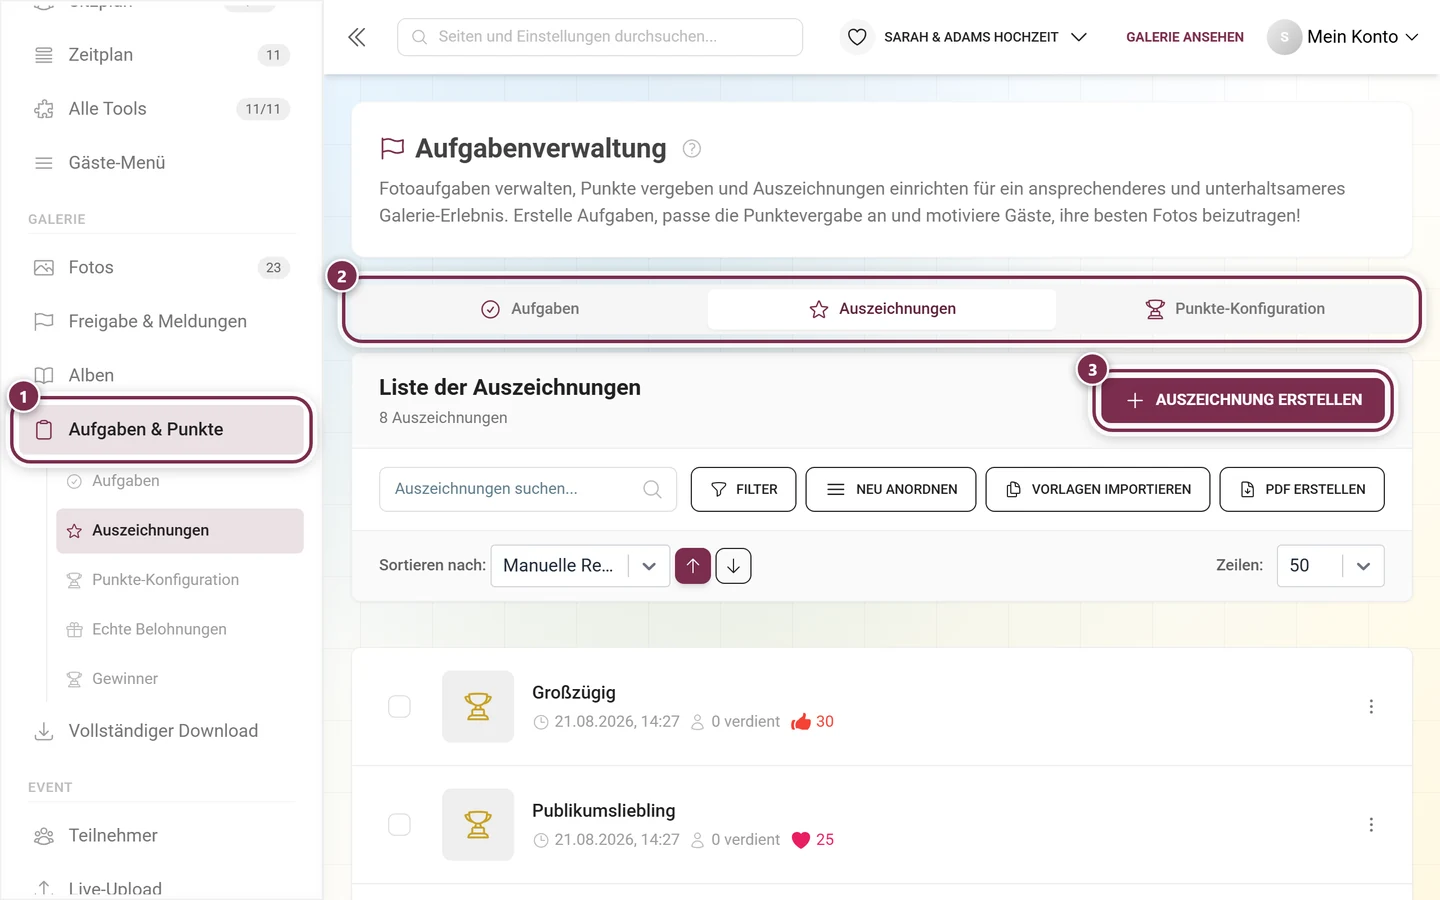Click the thumbs-up icon showing 30

pos(801,722)
